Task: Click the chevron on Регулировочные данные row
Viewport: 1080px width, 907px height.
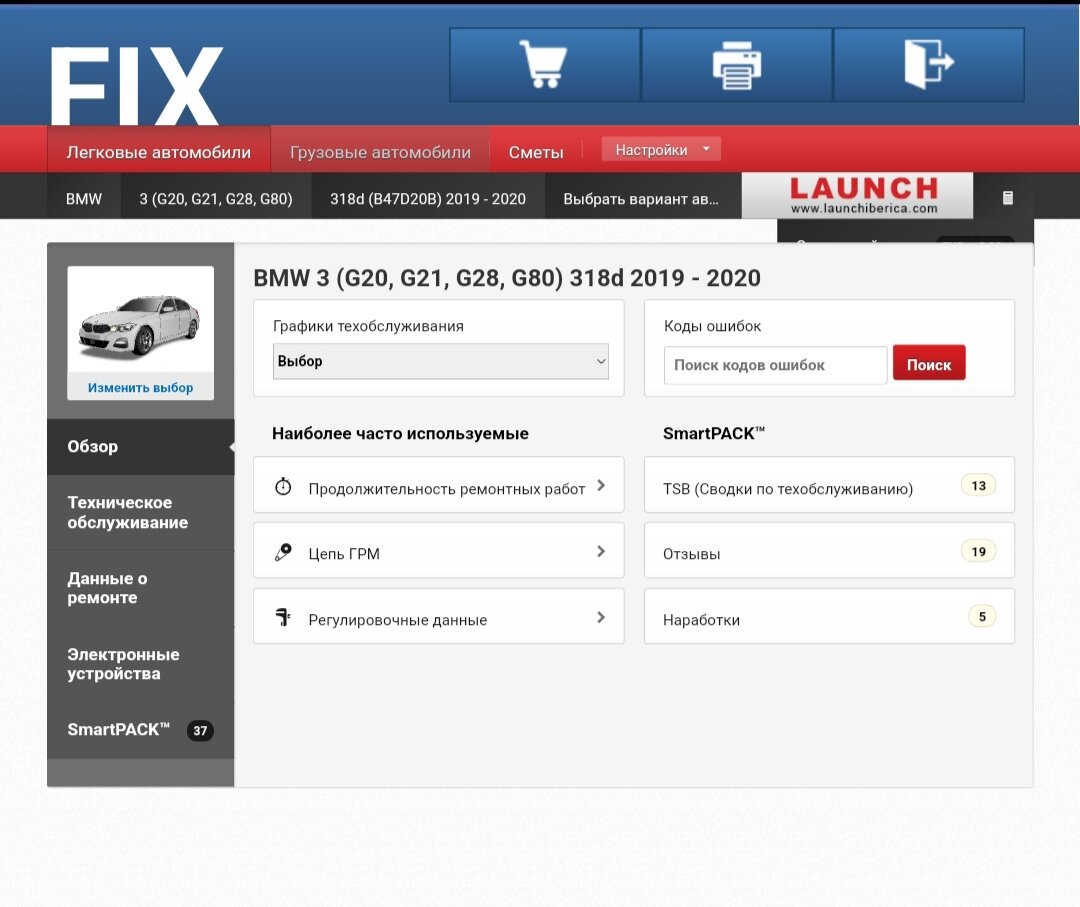Action: pos(601,617)
